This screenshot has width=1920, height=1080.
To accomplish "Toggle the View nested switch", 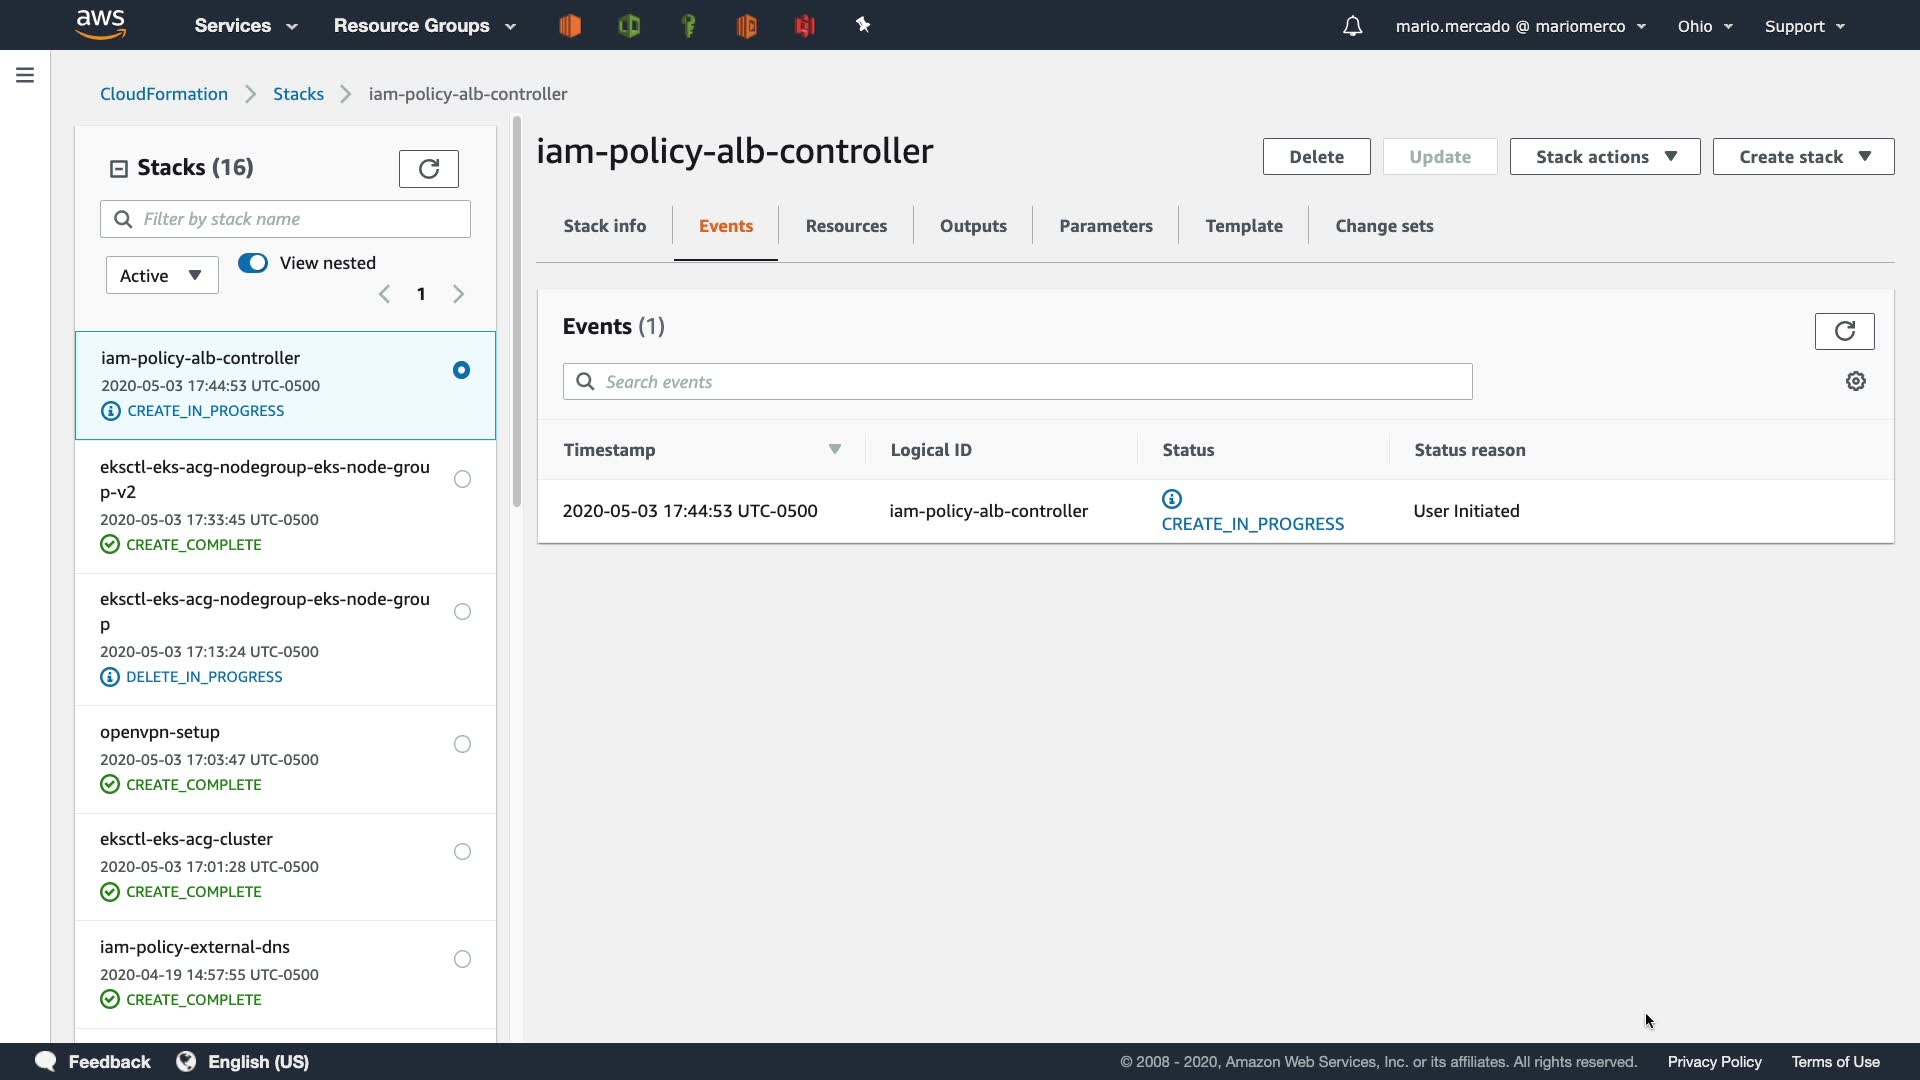I will point(253,263).
